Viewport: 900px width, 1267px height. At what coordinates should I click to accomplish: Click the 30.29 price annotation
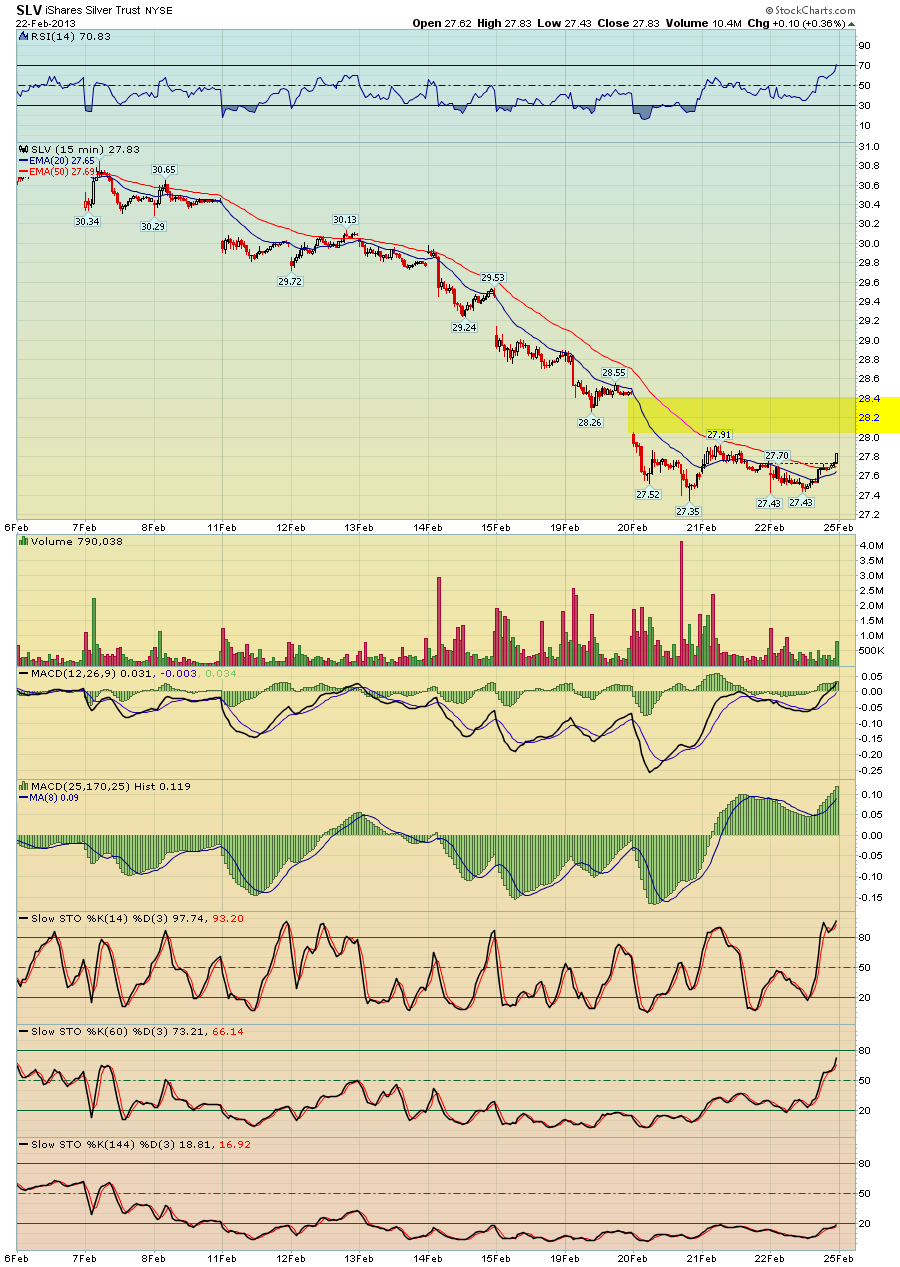coord(153,227)
